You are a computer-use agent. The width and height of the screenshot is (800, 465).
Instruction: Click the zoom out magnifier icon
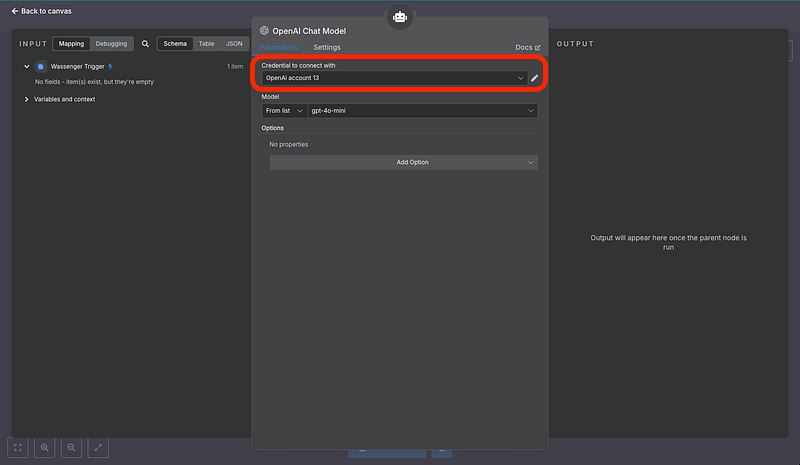click(71, 448)
